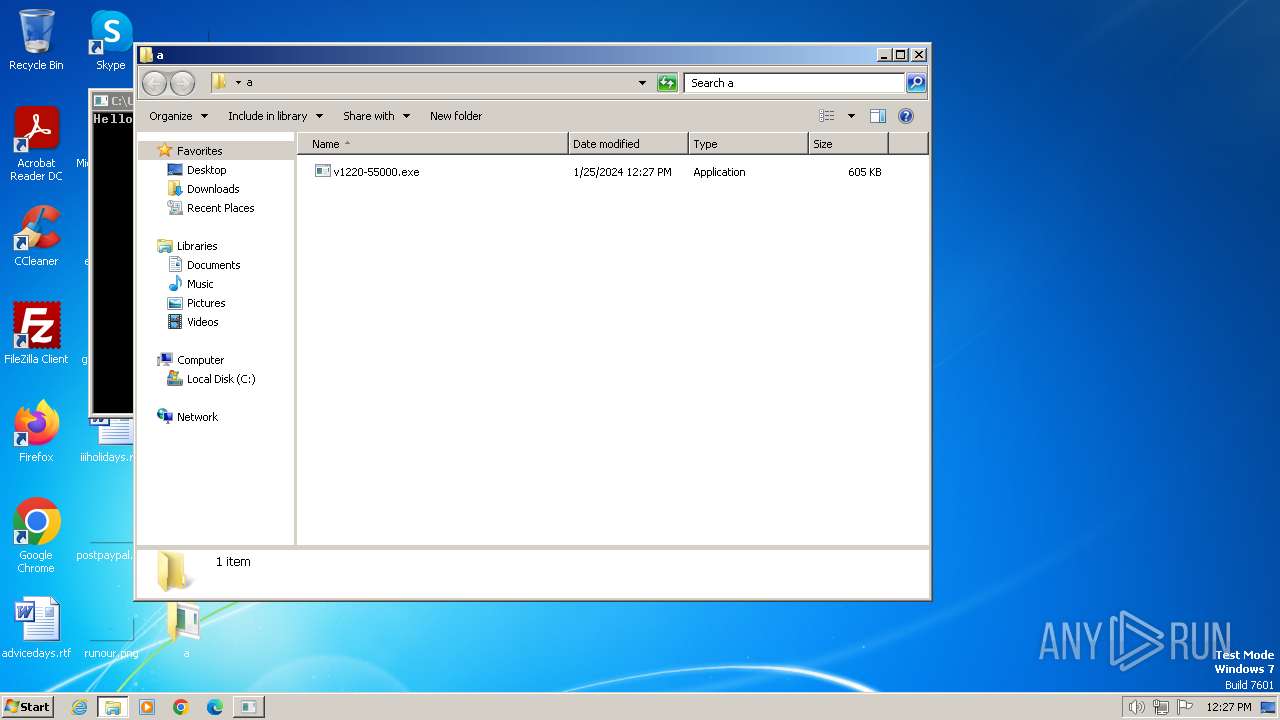The width and height of the screenshot is (1280, 720).
Task: Change your view icon in toolbar
Action: coord(826,116)
